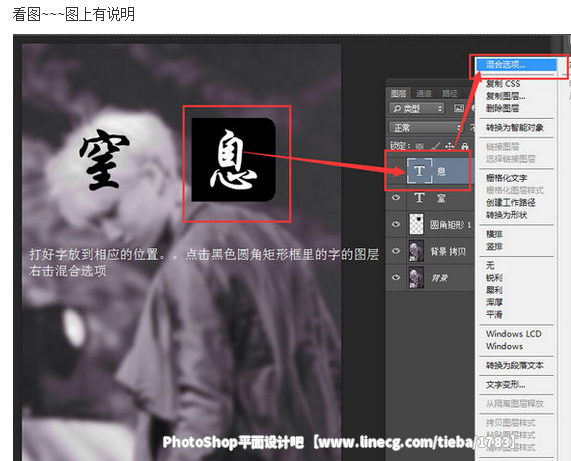The image size is (571, 461).
Task: Select 复制 CSS menu entry
Action: pyautogui.click(x=503, y=84)
